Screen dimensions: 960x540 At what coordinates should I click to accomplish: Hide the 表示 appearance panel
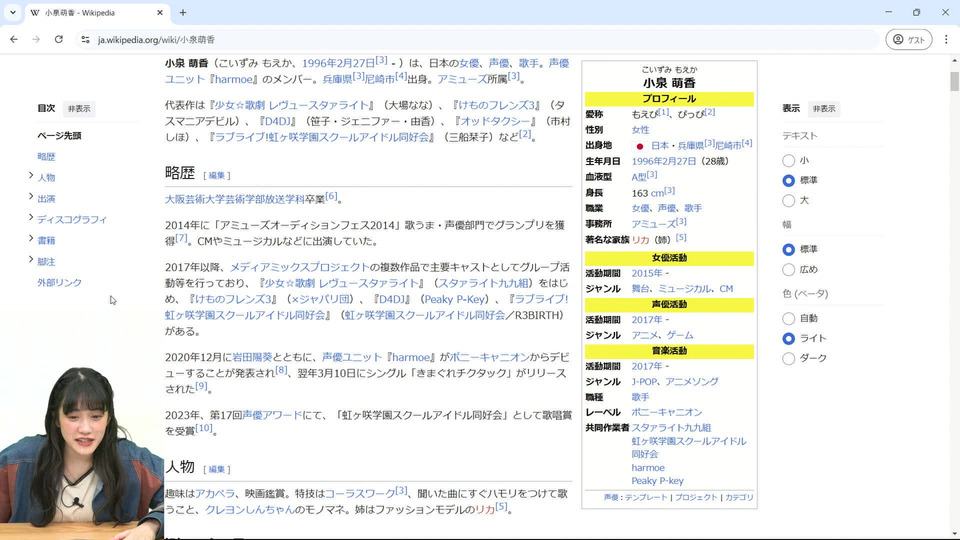click(823, 108)
